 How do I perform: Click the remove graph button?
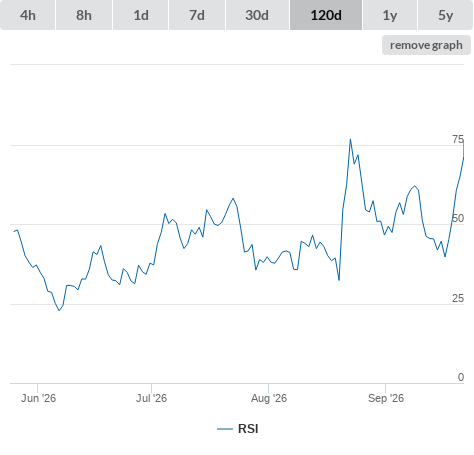(x=426, y=45)
